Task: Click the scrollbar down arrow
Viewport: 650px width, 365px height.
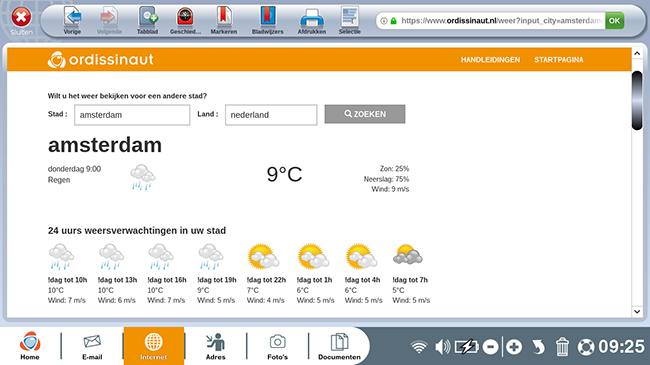Action: tap(637, 311)
